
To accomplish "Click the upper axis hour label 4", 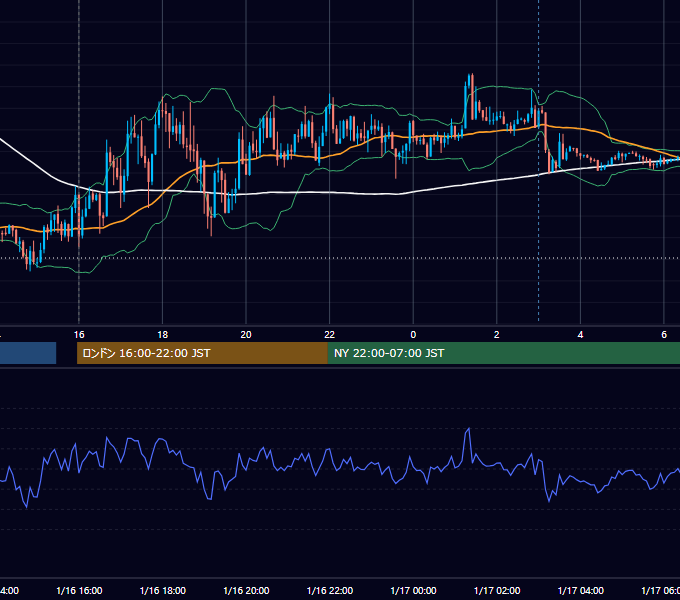I will point(580,335).
